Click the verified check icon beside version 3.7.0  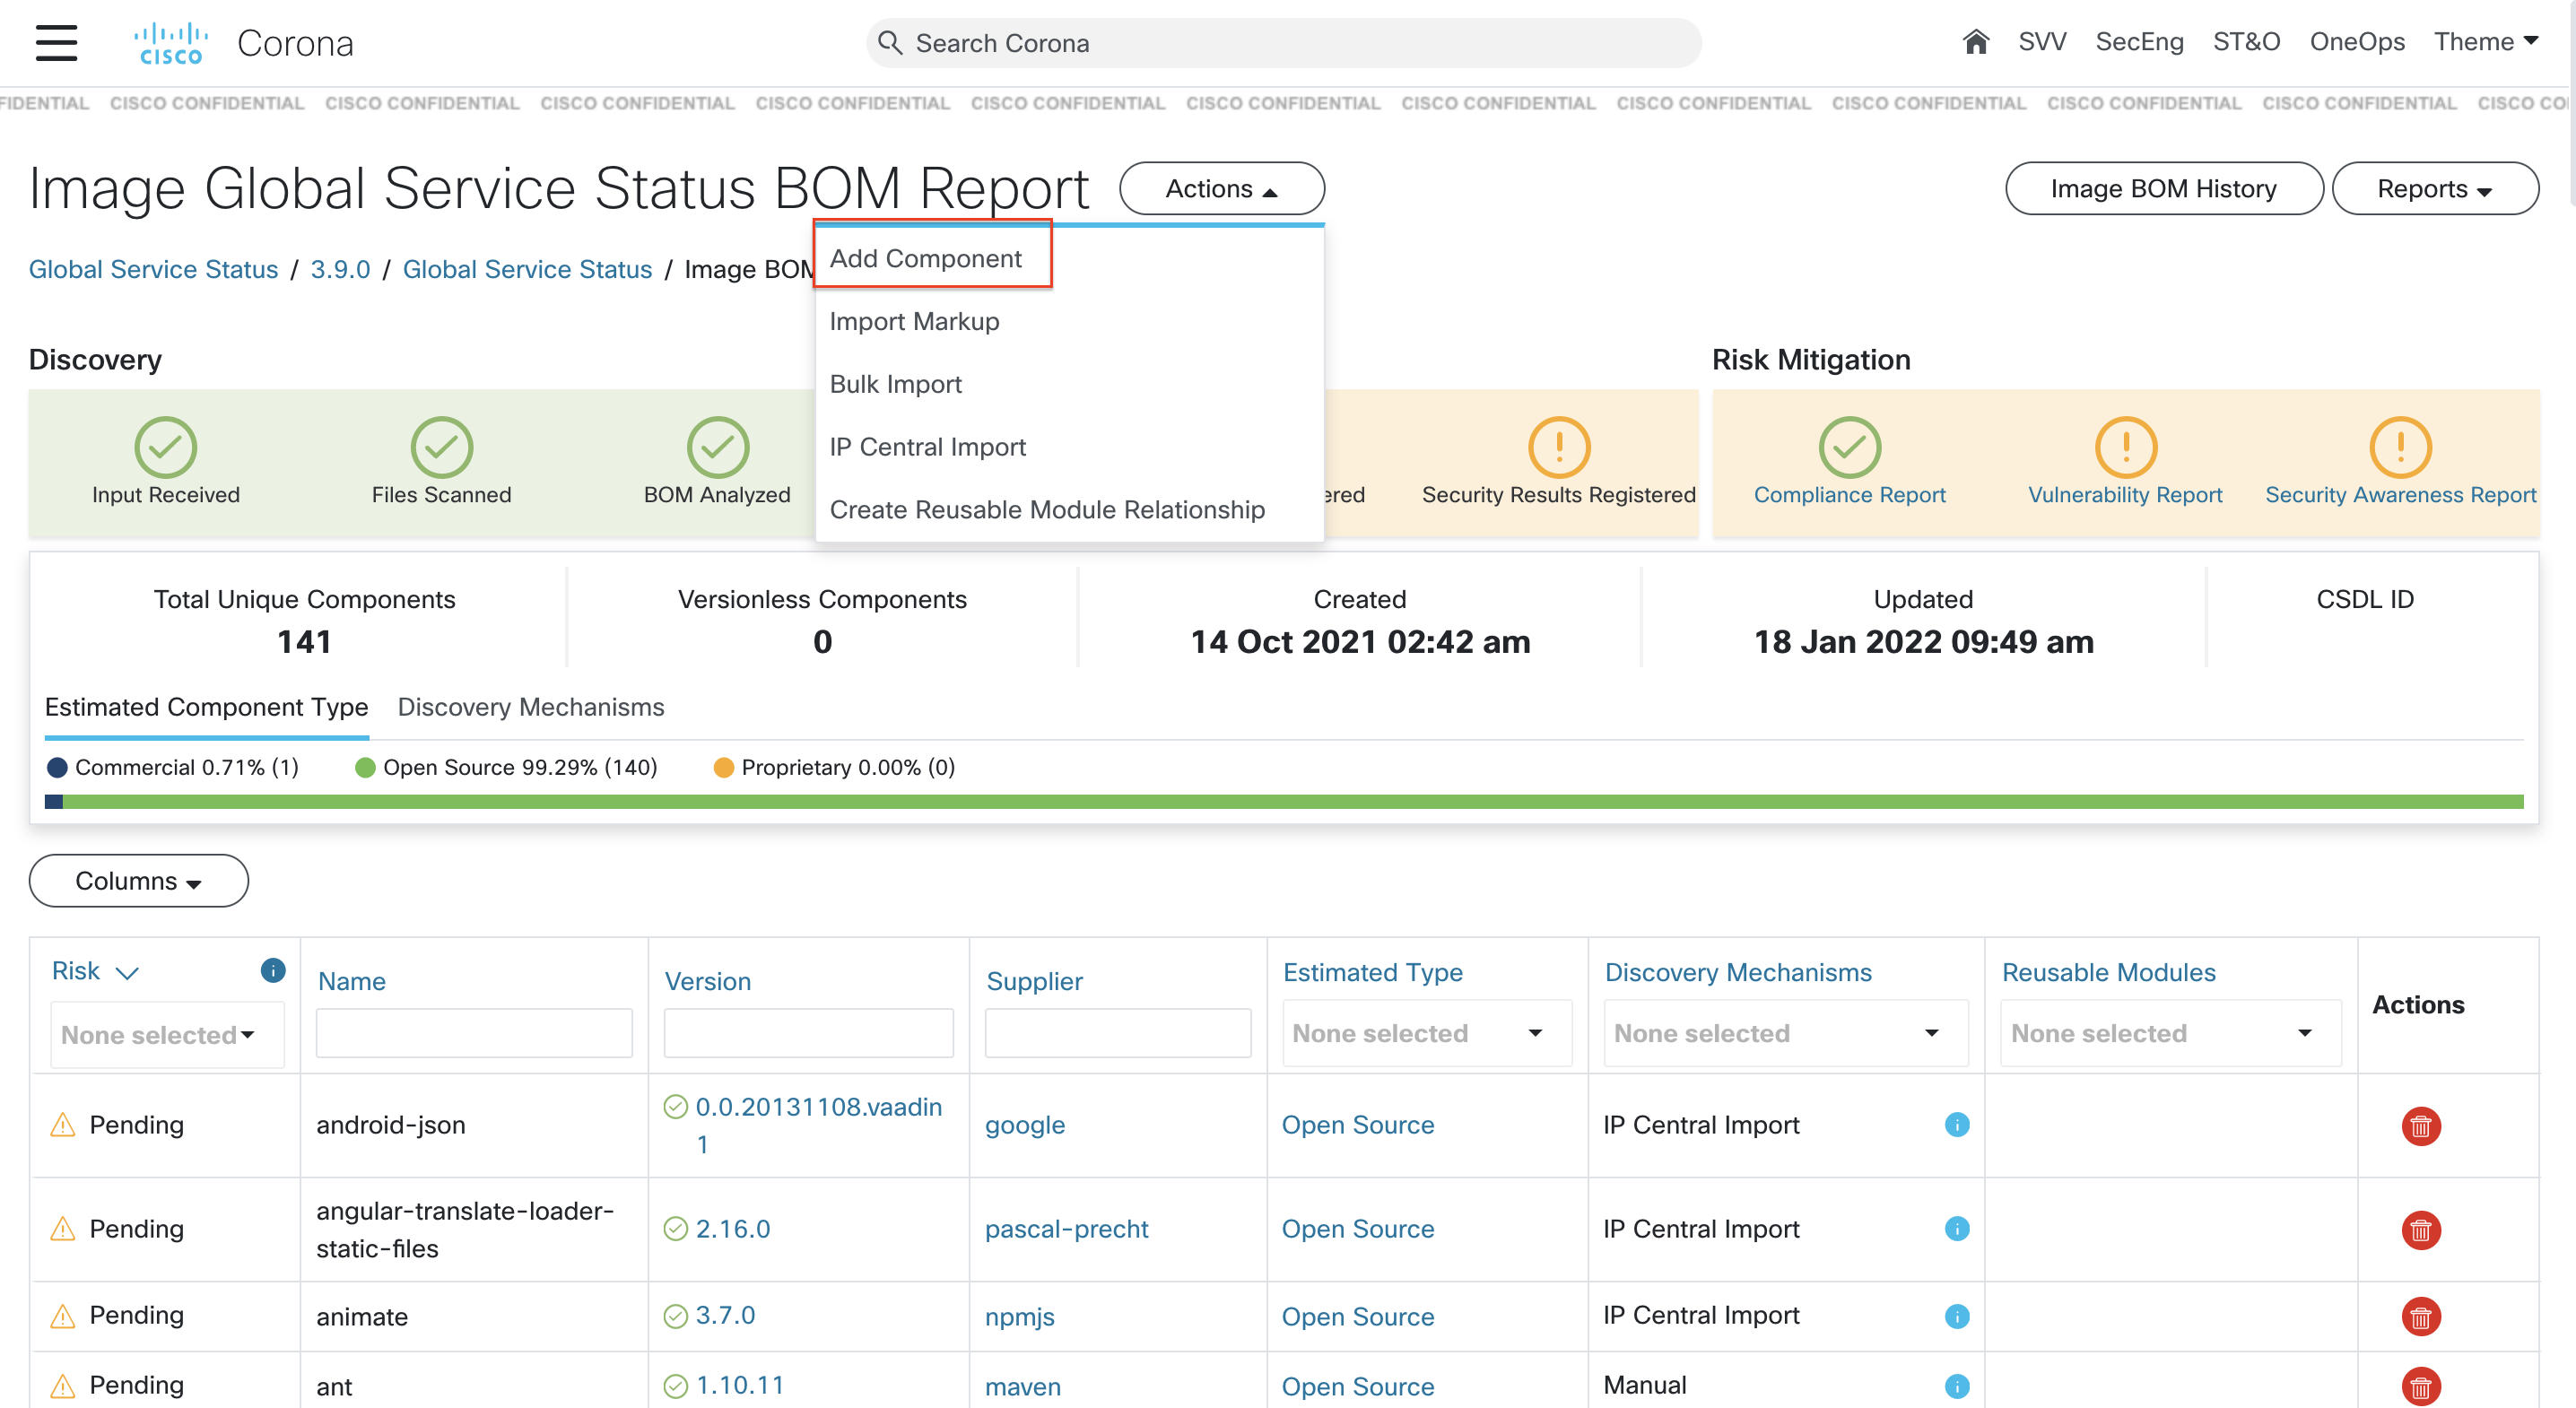coord(676,1316)
